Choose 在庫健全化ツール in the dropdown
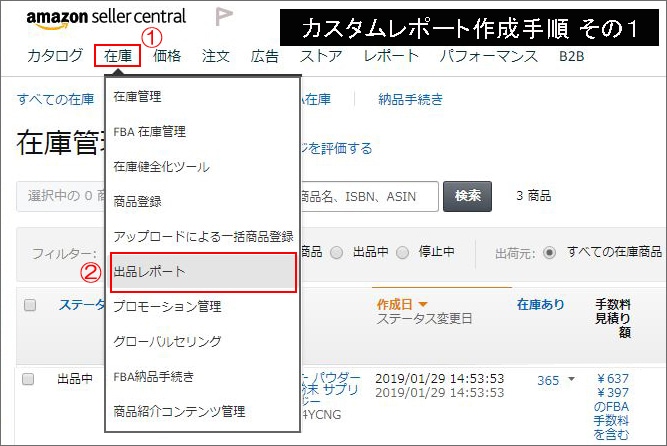 (x=162, y=166)
